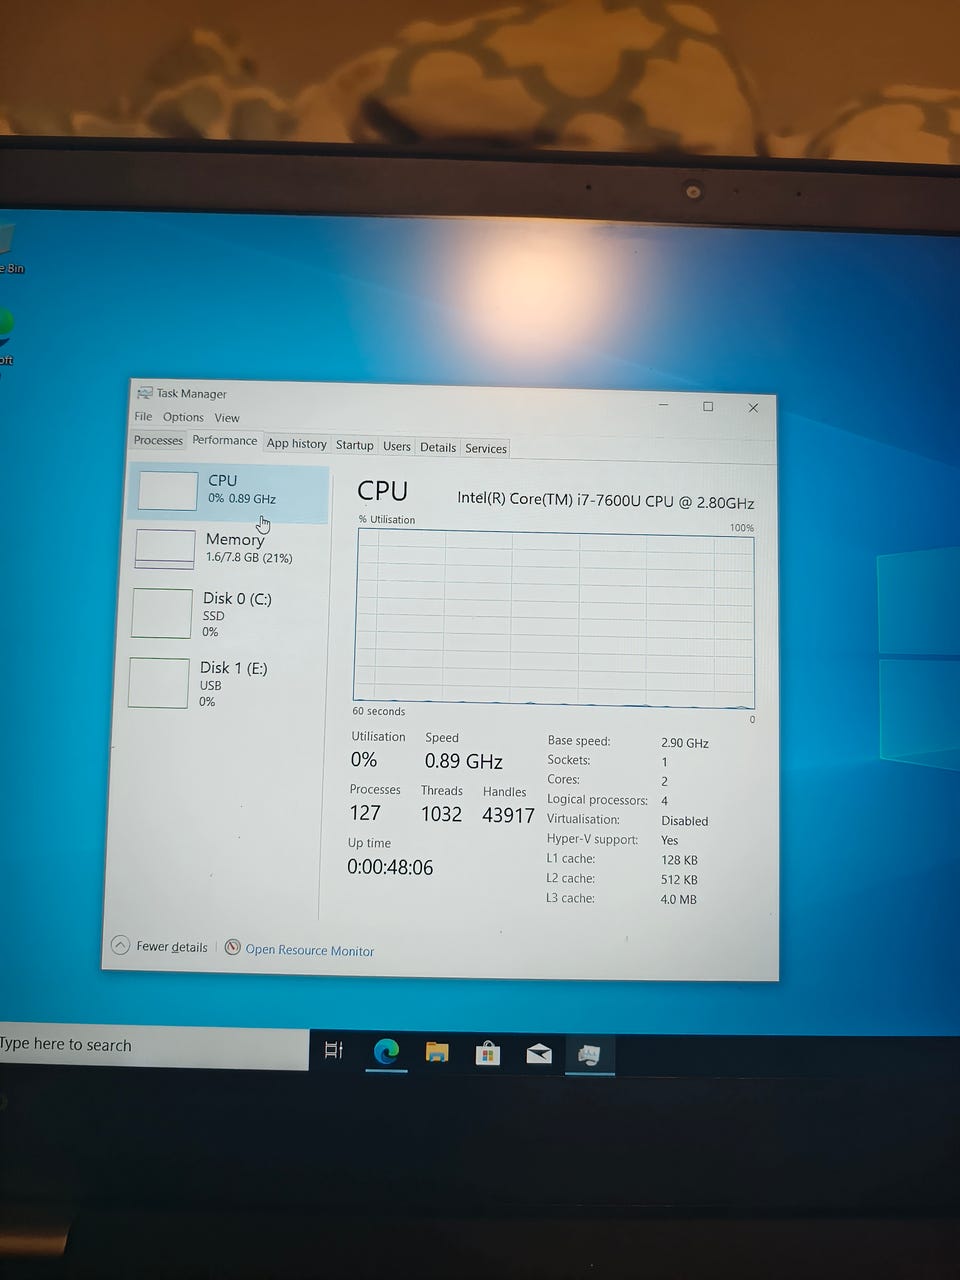Launch Microsoft Edge from the taskbar
Viewport: 960px width, 1280px height.
click(x=386, y=1051)
